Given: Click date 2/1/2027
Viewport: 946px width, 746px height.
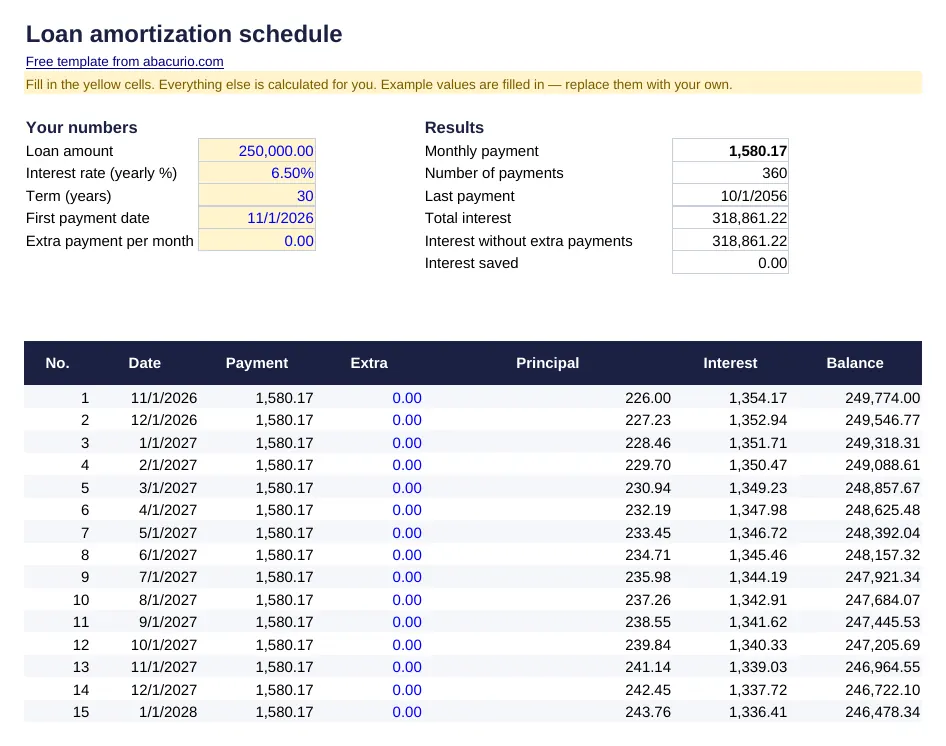Looking at the screenshot, I should pyautogui.click(x=168, y=465).
